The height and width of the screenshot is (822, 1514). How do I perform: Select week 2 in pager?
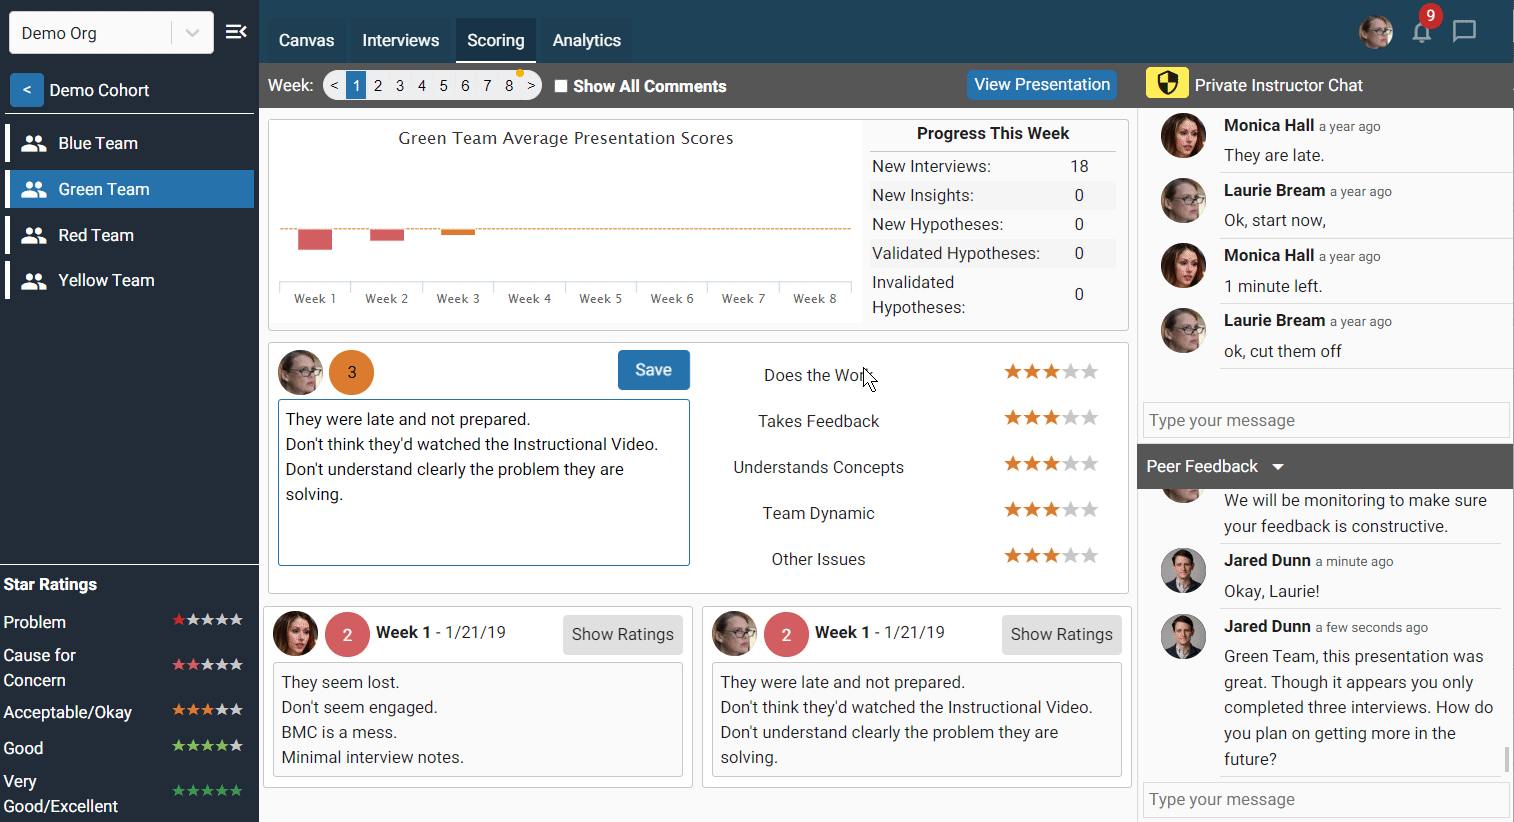tap(378, 85)
